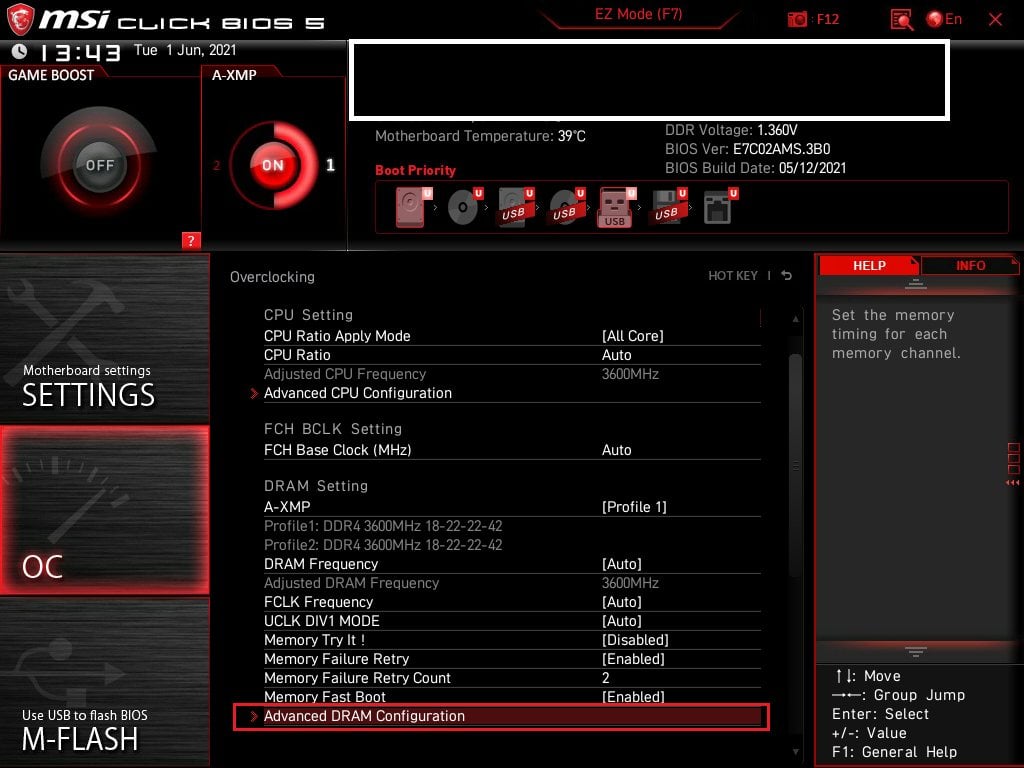The height and width of the screenshot is (768, 1024).
Task: Click the help panel top collapse handle
Action: coord(916,283)
